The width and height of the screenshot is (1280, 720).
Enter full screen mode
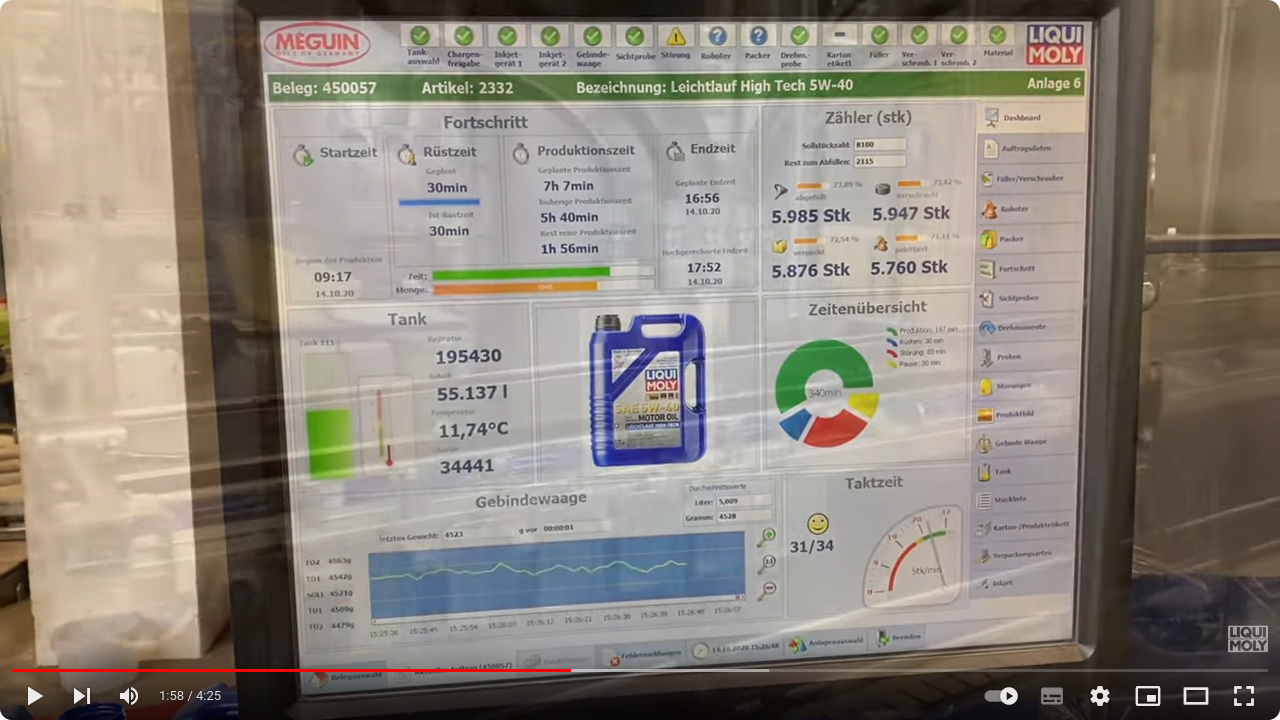(1244, 696)
